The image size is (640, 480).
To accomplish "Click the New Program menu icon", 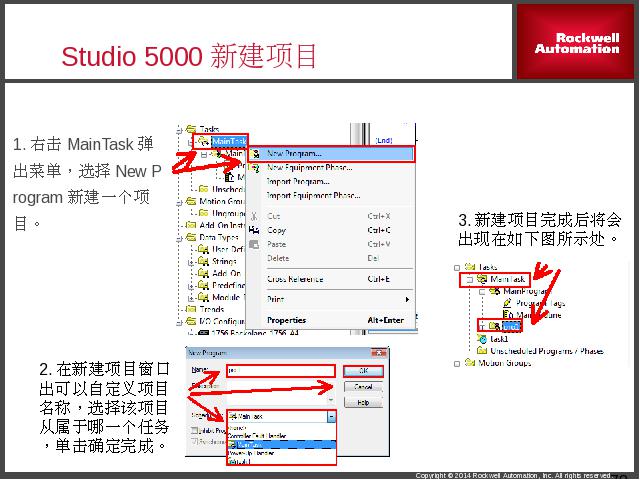I will [x=256, y=154].
